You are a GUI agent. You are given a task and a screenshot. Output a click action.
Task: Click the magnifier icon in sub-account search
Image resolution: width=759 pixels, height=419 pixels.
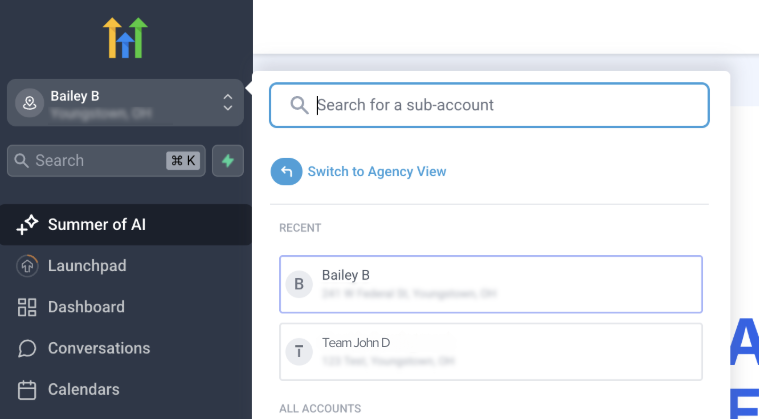tap(299, 105)
